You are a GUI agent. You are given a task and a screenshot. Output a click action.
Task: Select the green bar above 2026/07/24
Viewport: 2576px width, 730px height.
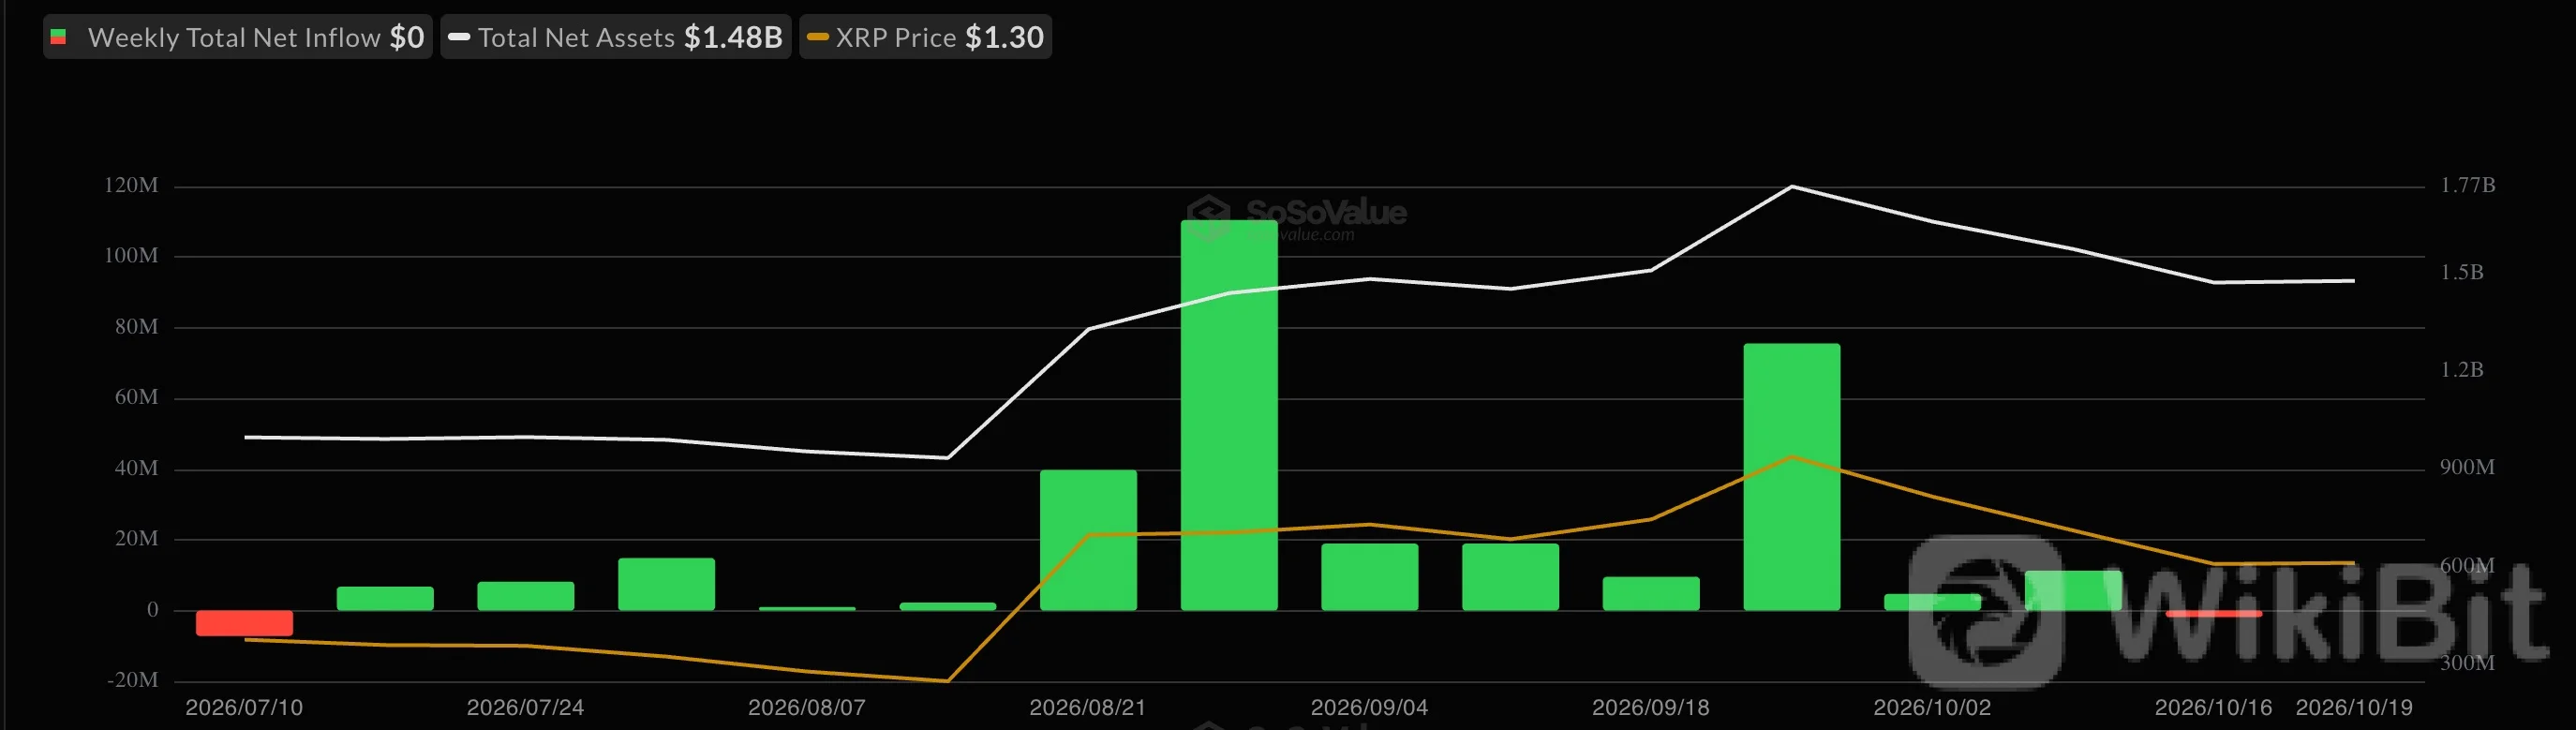tap(526, 596)
